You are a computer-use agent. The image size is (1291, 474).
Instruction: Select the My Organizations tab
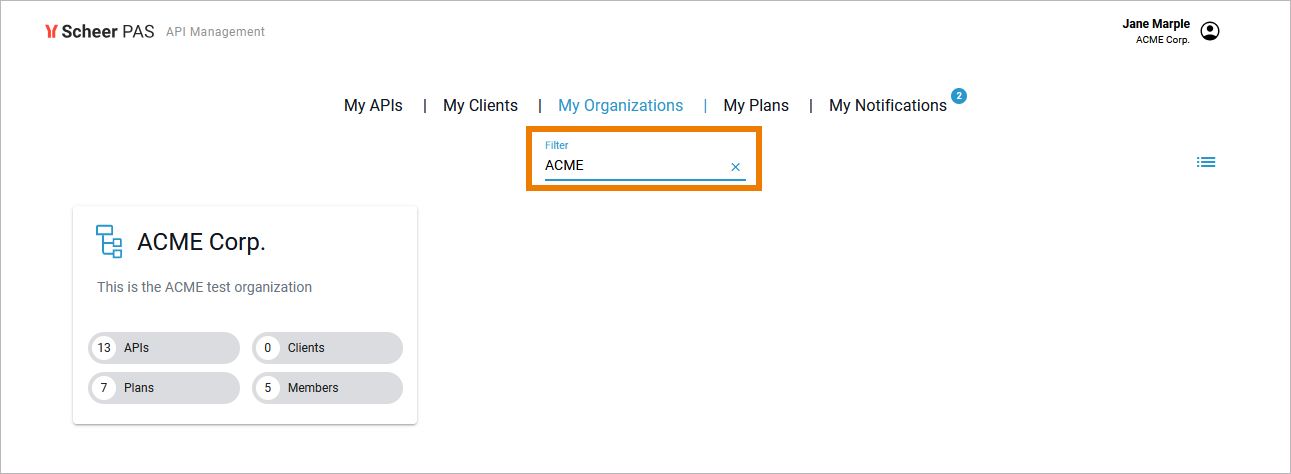pos(620,105)
